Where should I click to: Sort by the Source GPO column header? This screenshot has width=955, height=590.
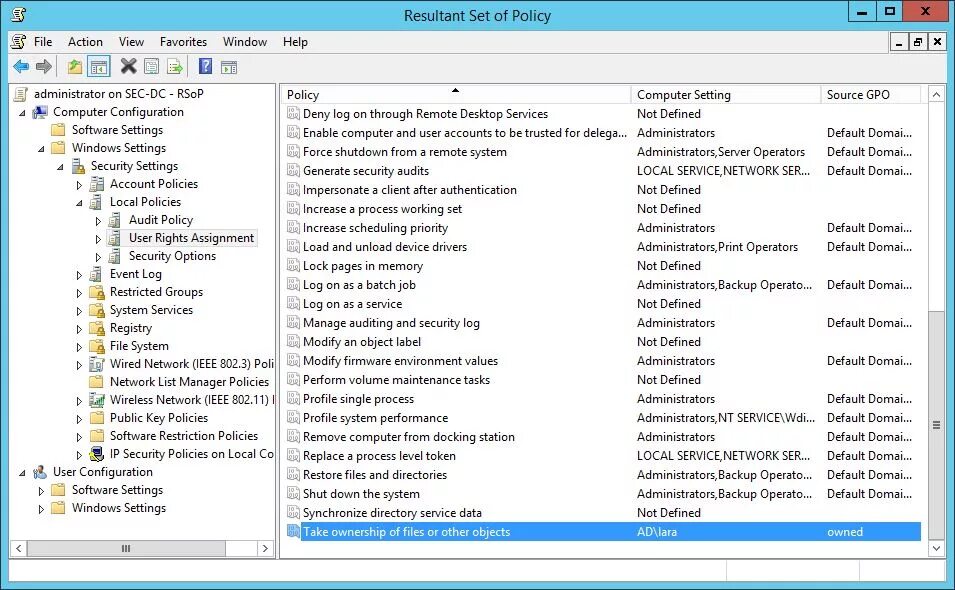point(871,94)
